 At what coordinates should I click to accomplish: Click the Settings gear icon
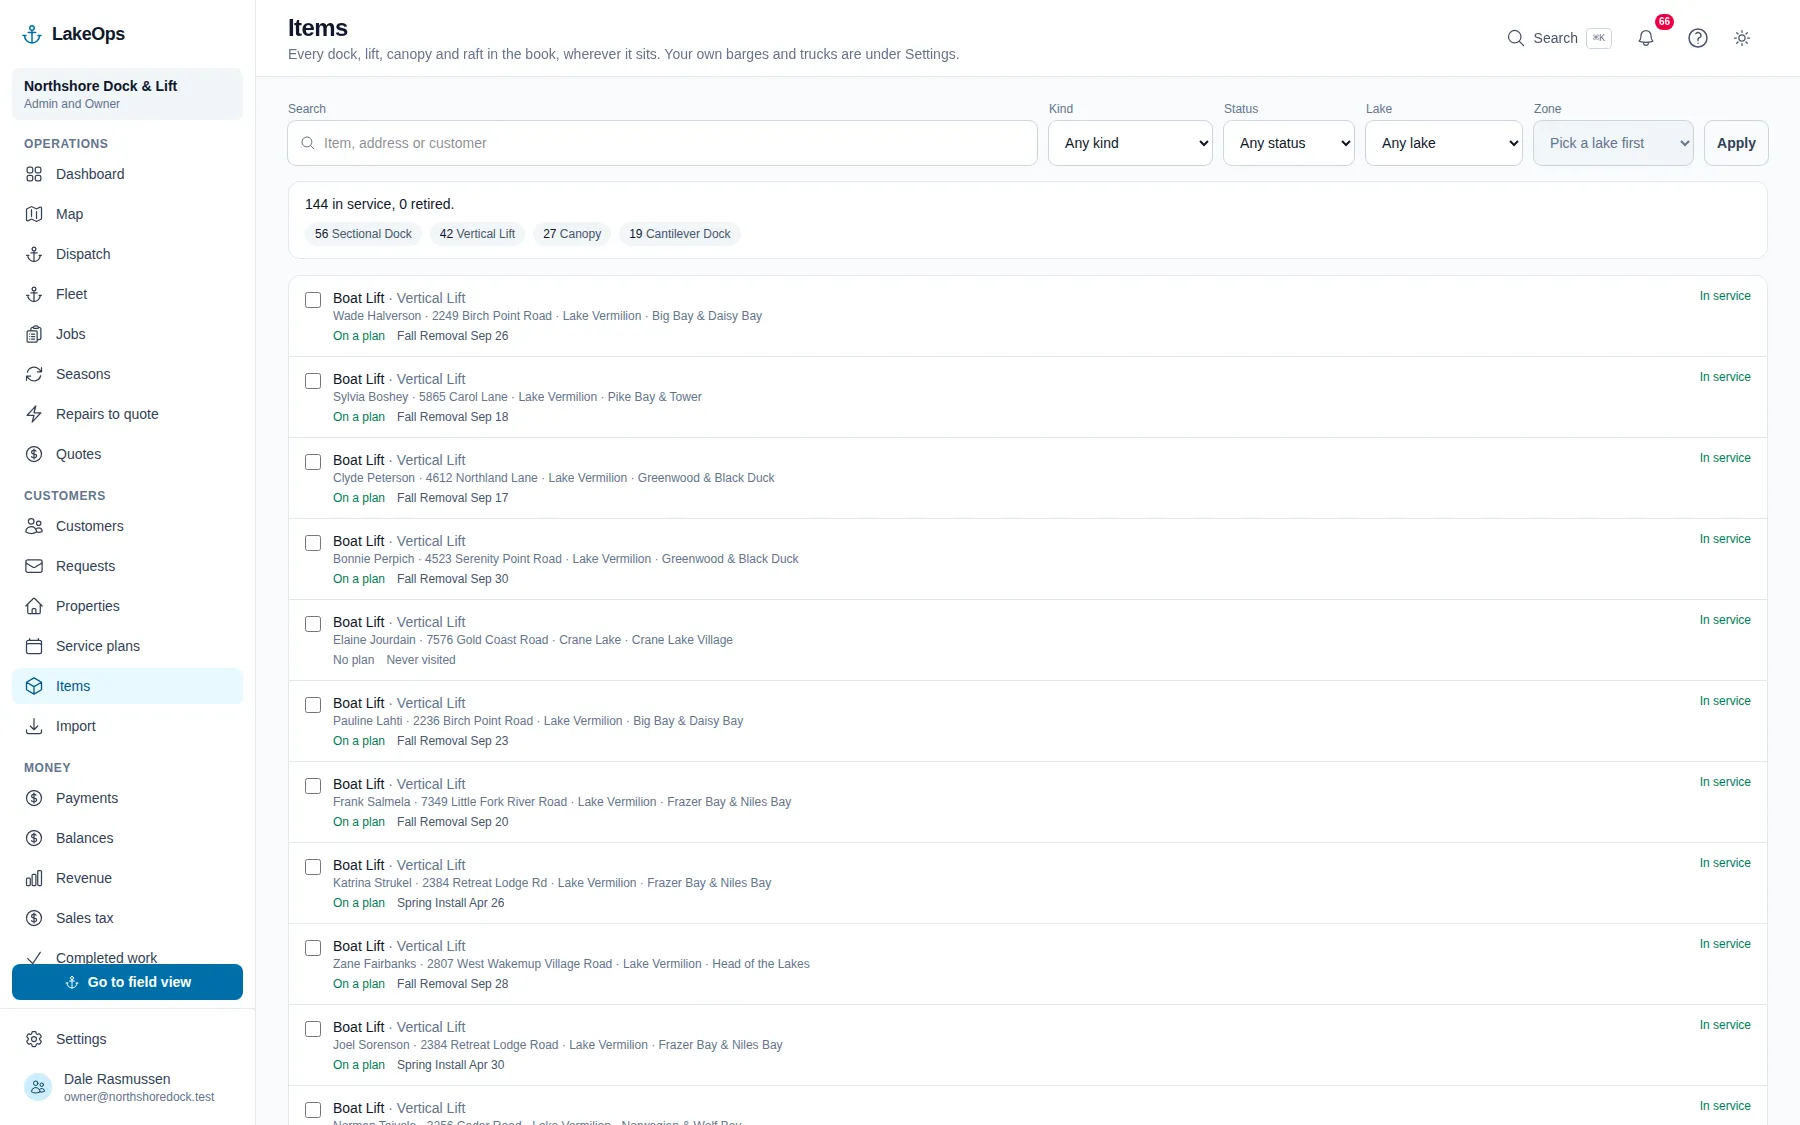point(34,1039)
